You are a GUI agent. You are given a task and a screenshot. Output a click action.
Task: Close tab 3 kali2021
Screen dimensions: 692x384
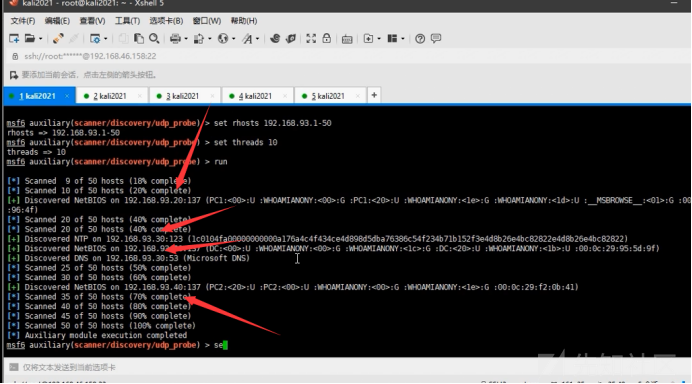pos(212,96)
